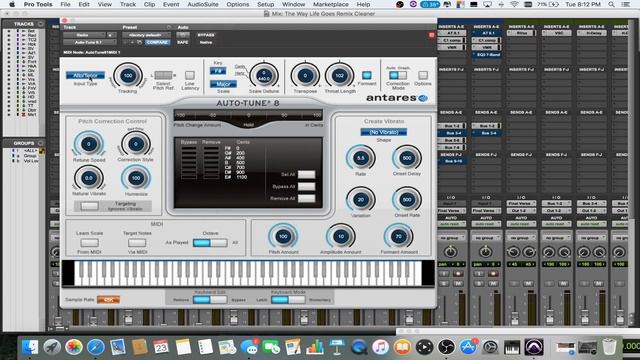Open Groups list options expander
640x360 pixels.
[x=40, y=143]
